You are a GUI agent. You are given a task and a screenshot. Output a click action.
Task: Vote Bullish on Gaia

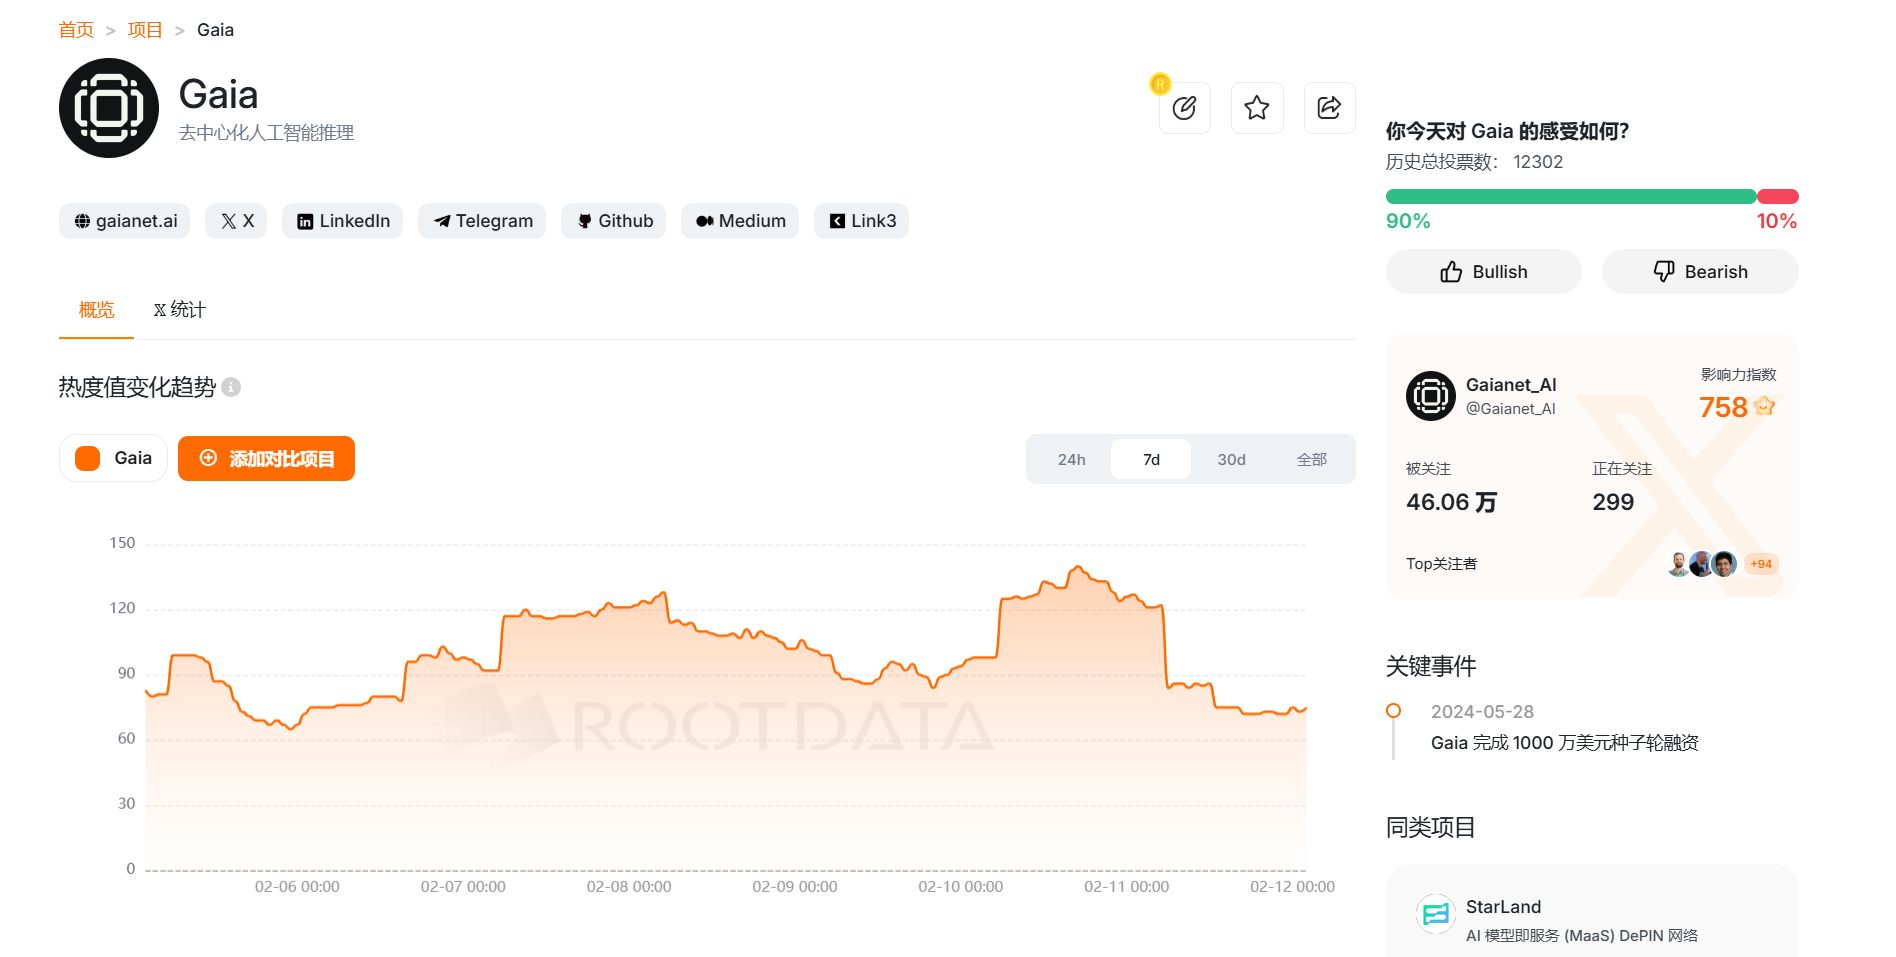1483,272
